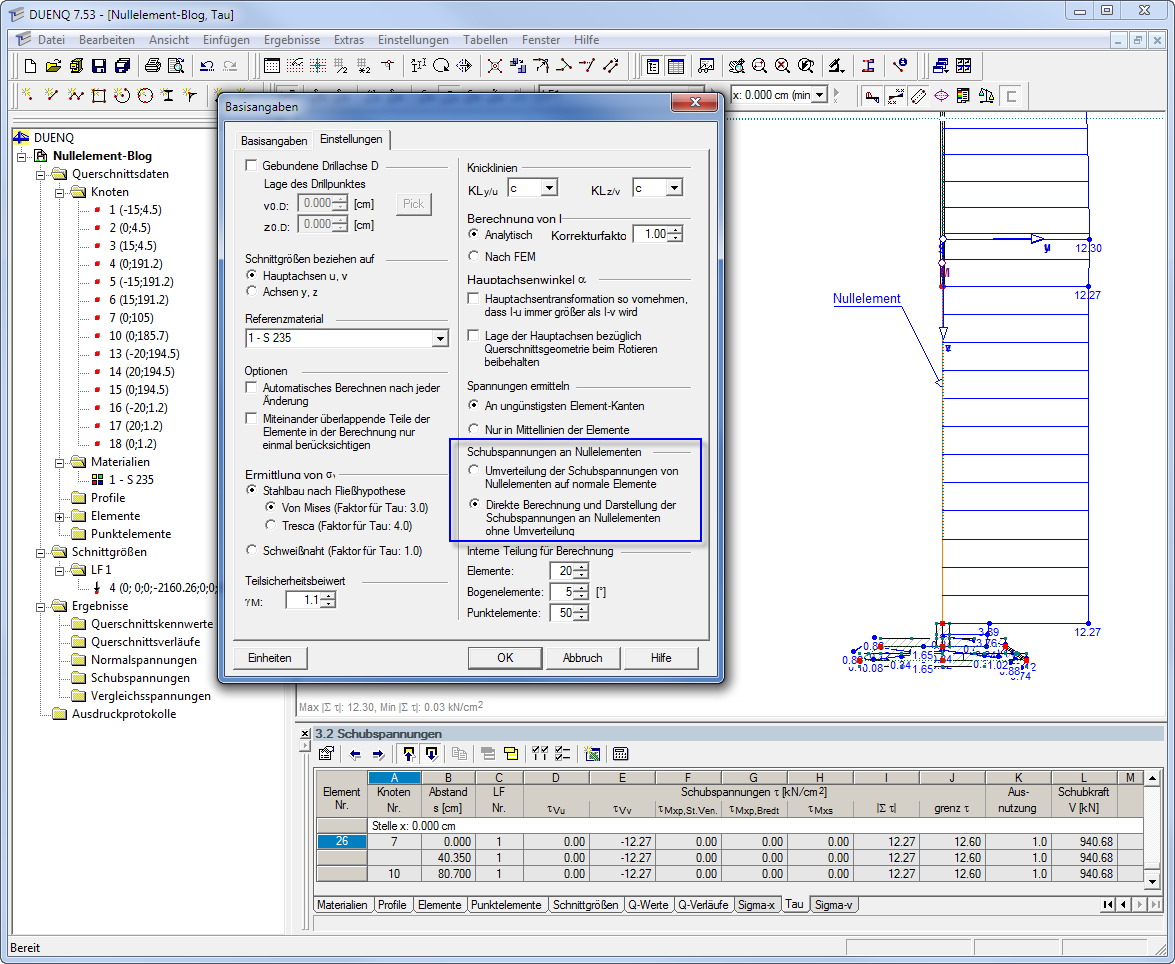
Task: Collapse the Knoten tree folder
Action: 59,192
